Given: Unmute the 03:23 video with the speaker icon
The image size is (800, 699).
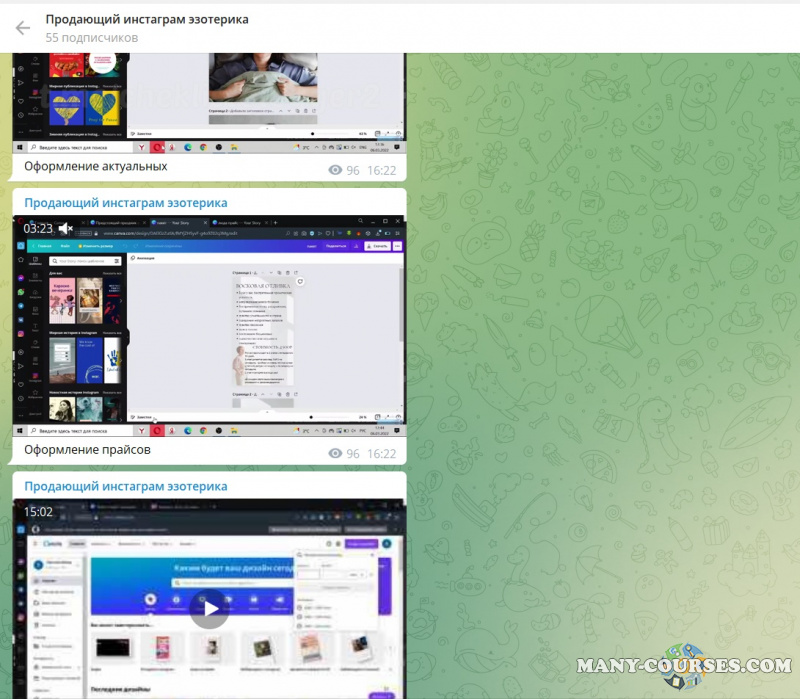Looking at the screenshot, I should click(66, 229).
